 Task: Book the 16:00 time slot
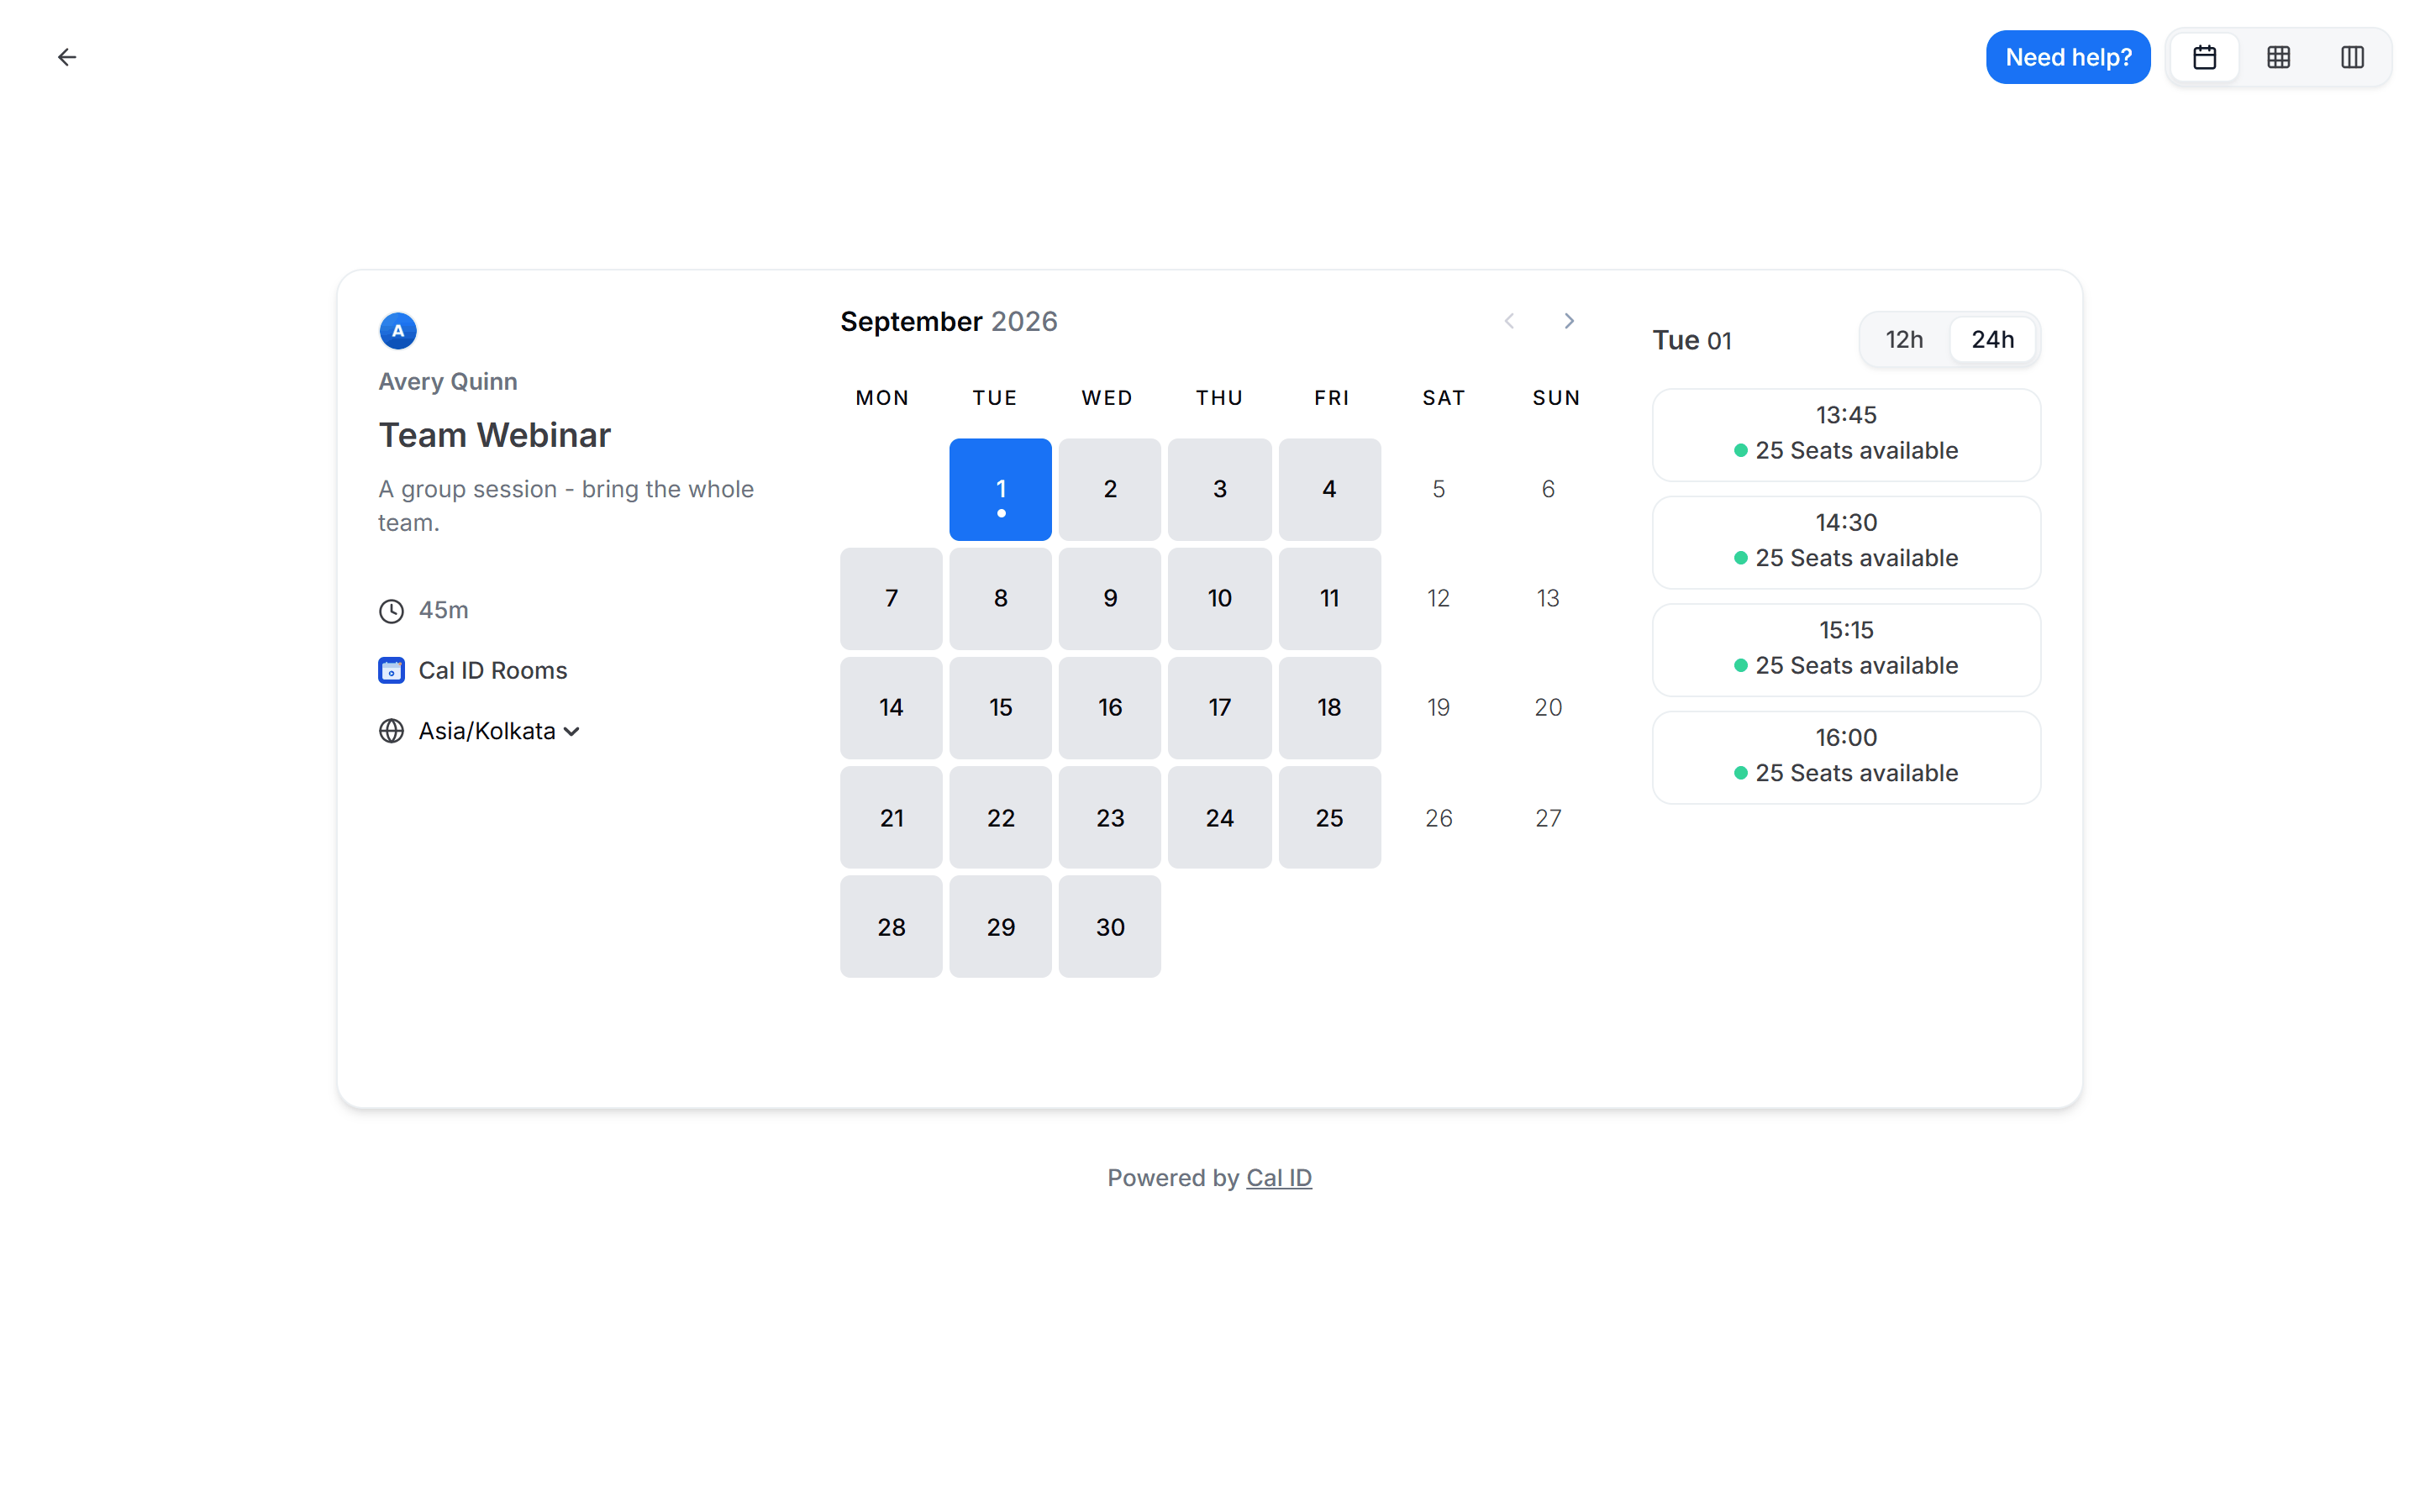click(x=1846, y=758)
